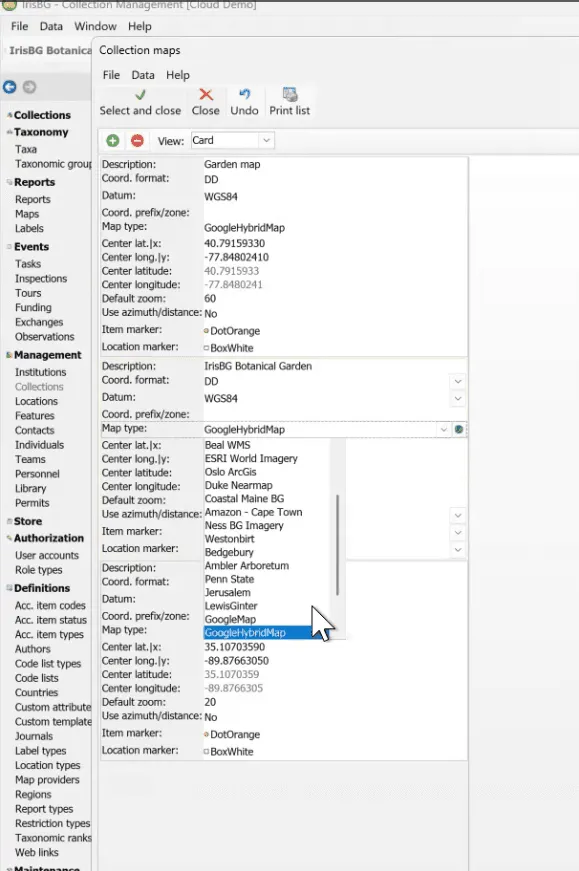Click the Garden map description field

click(x=335, y=164)
